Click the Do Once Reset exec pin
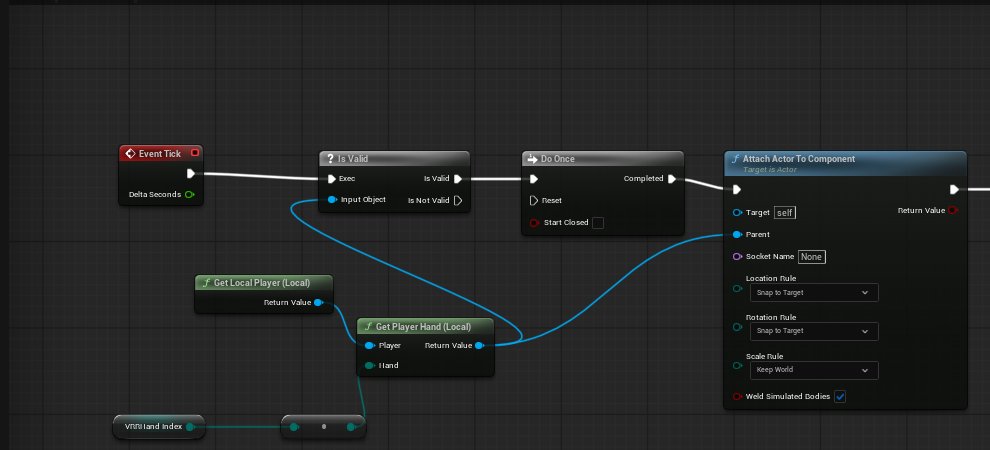This screenshot has height=450, width=990. [534, 200]
